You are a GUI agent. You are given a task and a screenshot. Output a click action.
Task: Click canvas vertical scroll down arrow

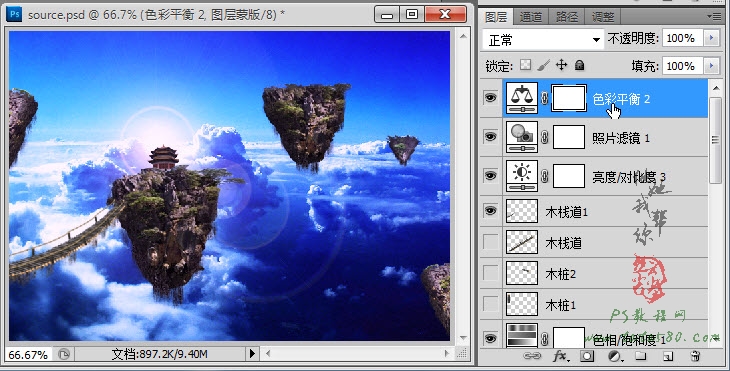click(463, 337)
